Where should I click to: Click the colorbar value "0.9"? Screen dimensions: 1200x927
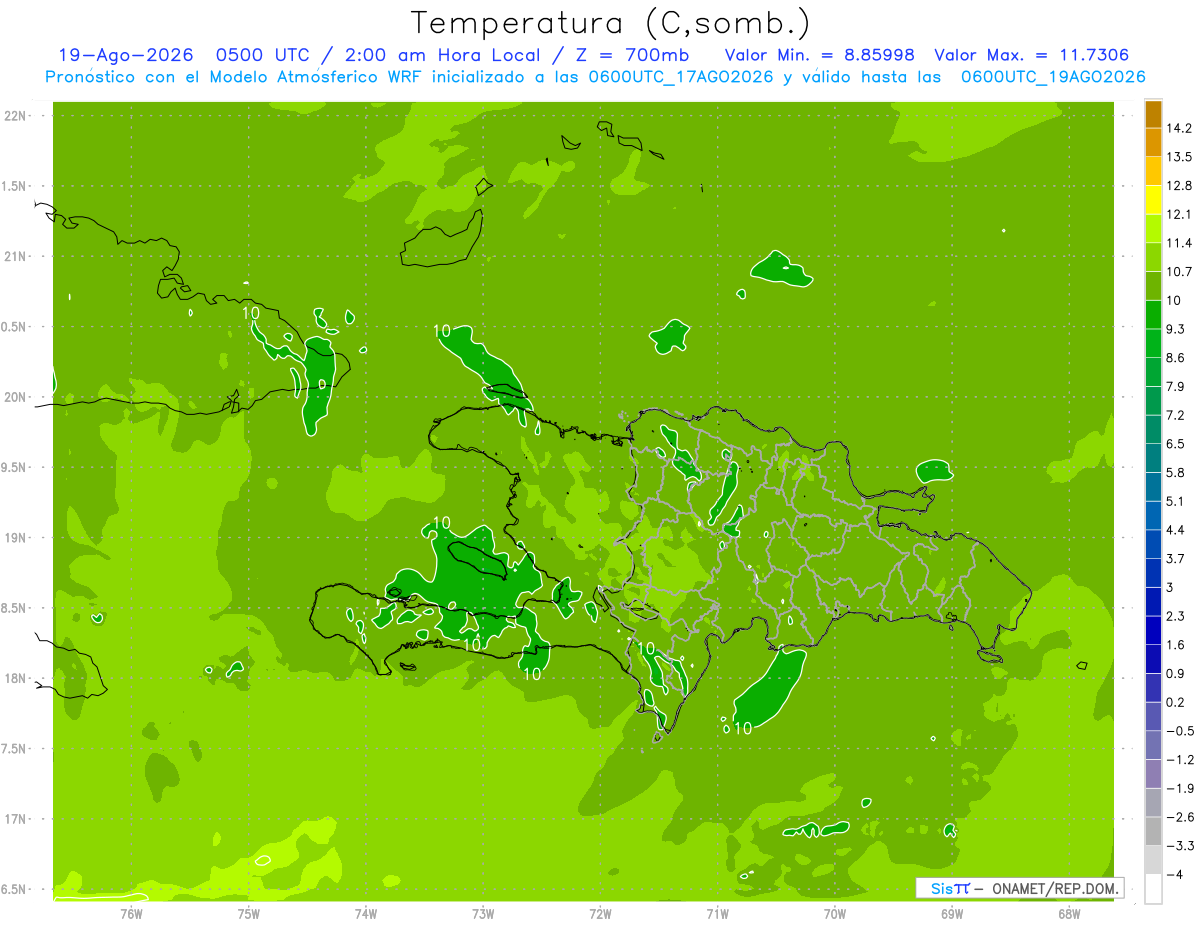[x=1176, y=673]
